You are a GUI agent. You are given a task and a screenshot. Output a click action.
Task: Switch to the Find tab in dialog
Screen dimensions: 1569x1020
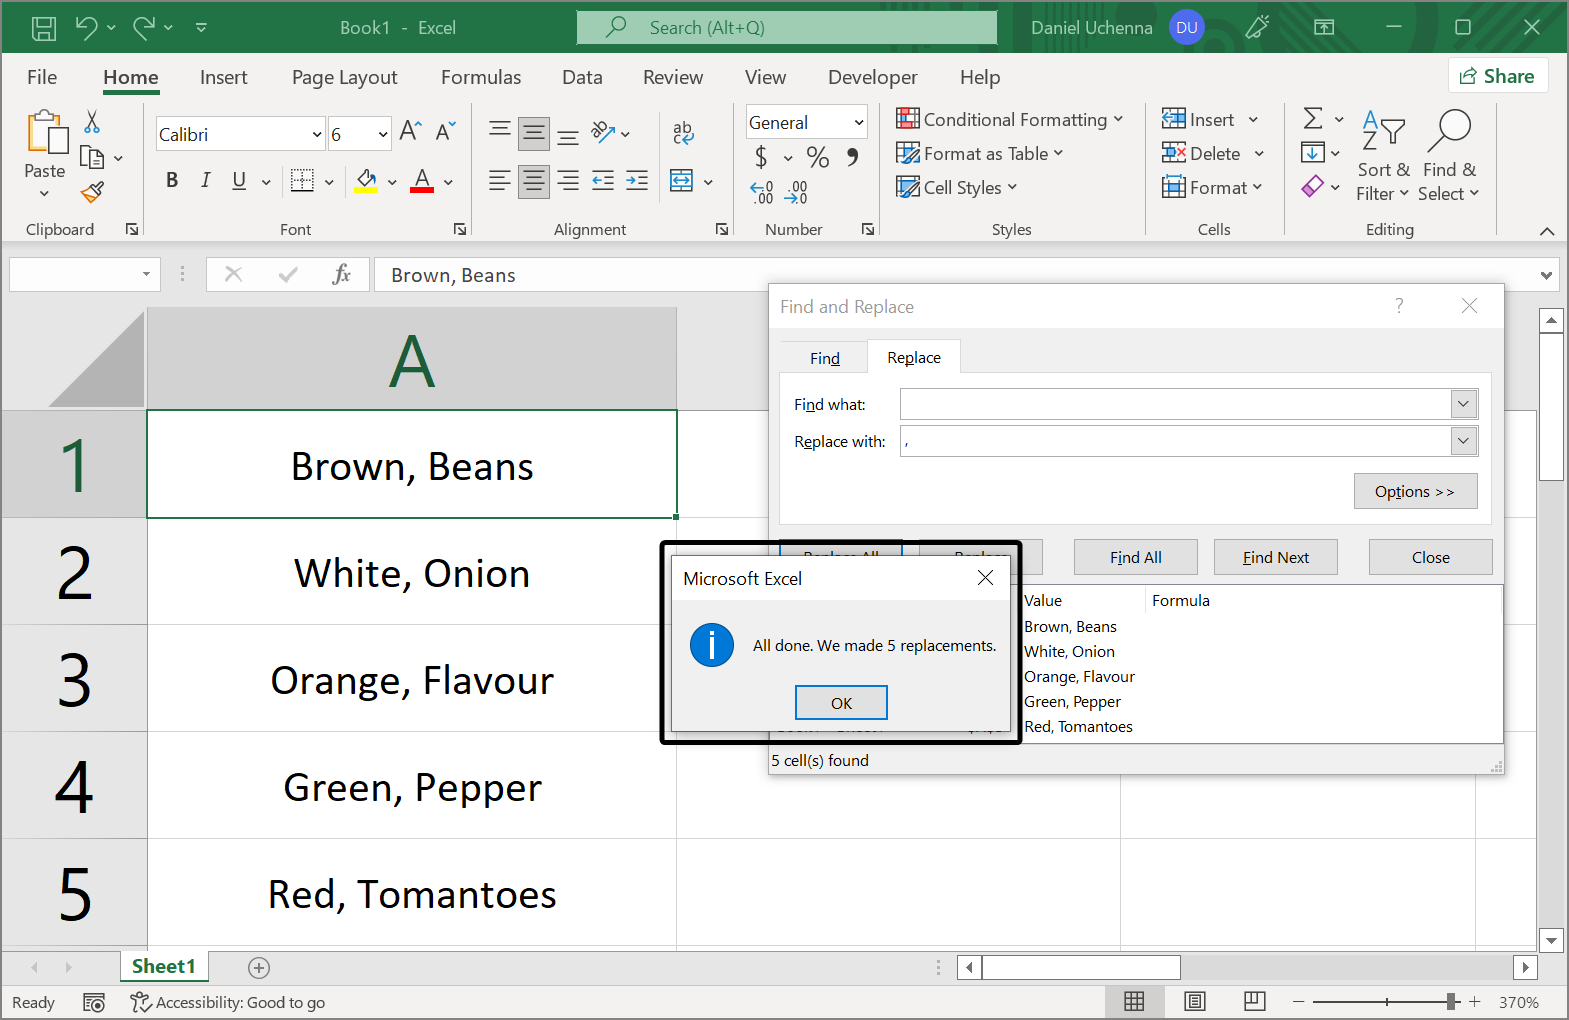tap(824, 358)
